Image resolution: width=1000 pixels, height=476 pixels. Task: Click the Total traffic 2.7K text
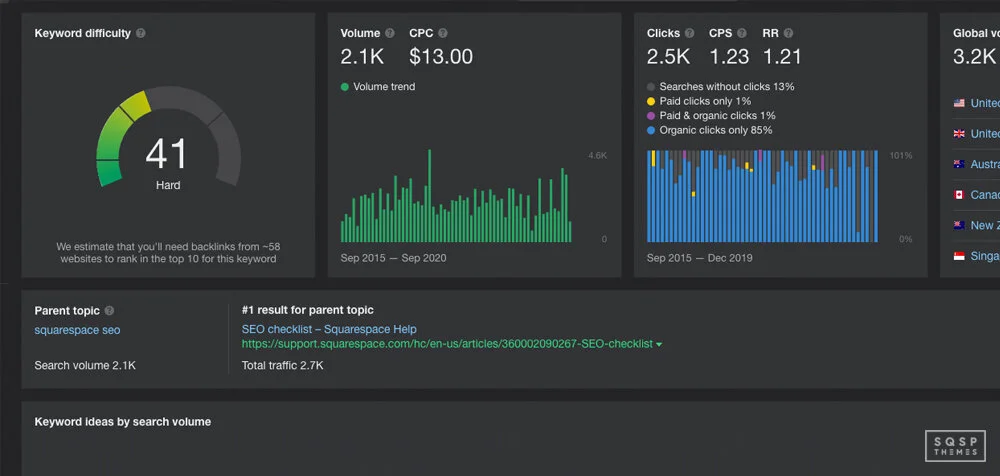pos(283,366)
